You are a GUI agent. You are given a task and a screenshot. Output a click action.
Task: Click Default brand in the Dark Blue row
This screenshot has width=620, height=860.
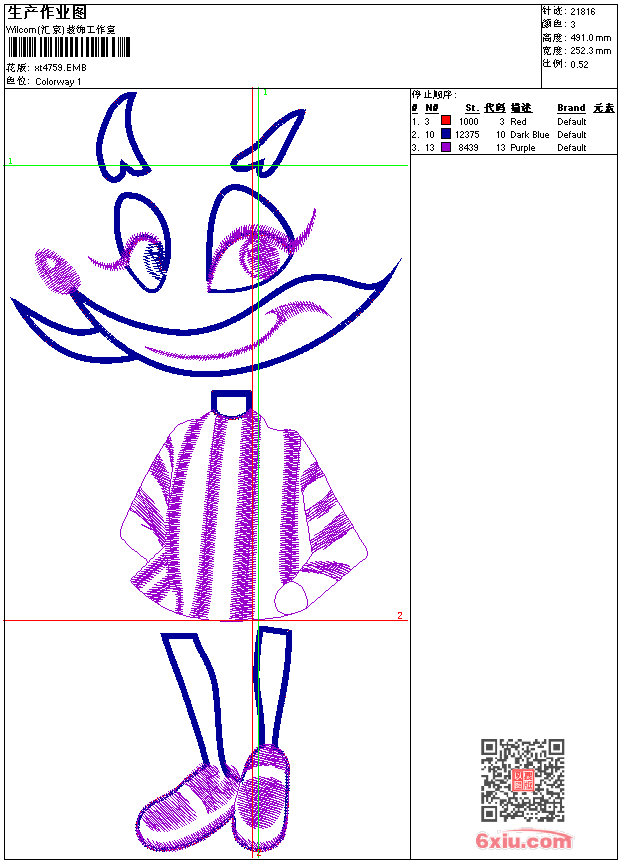(x=572, y=135)
